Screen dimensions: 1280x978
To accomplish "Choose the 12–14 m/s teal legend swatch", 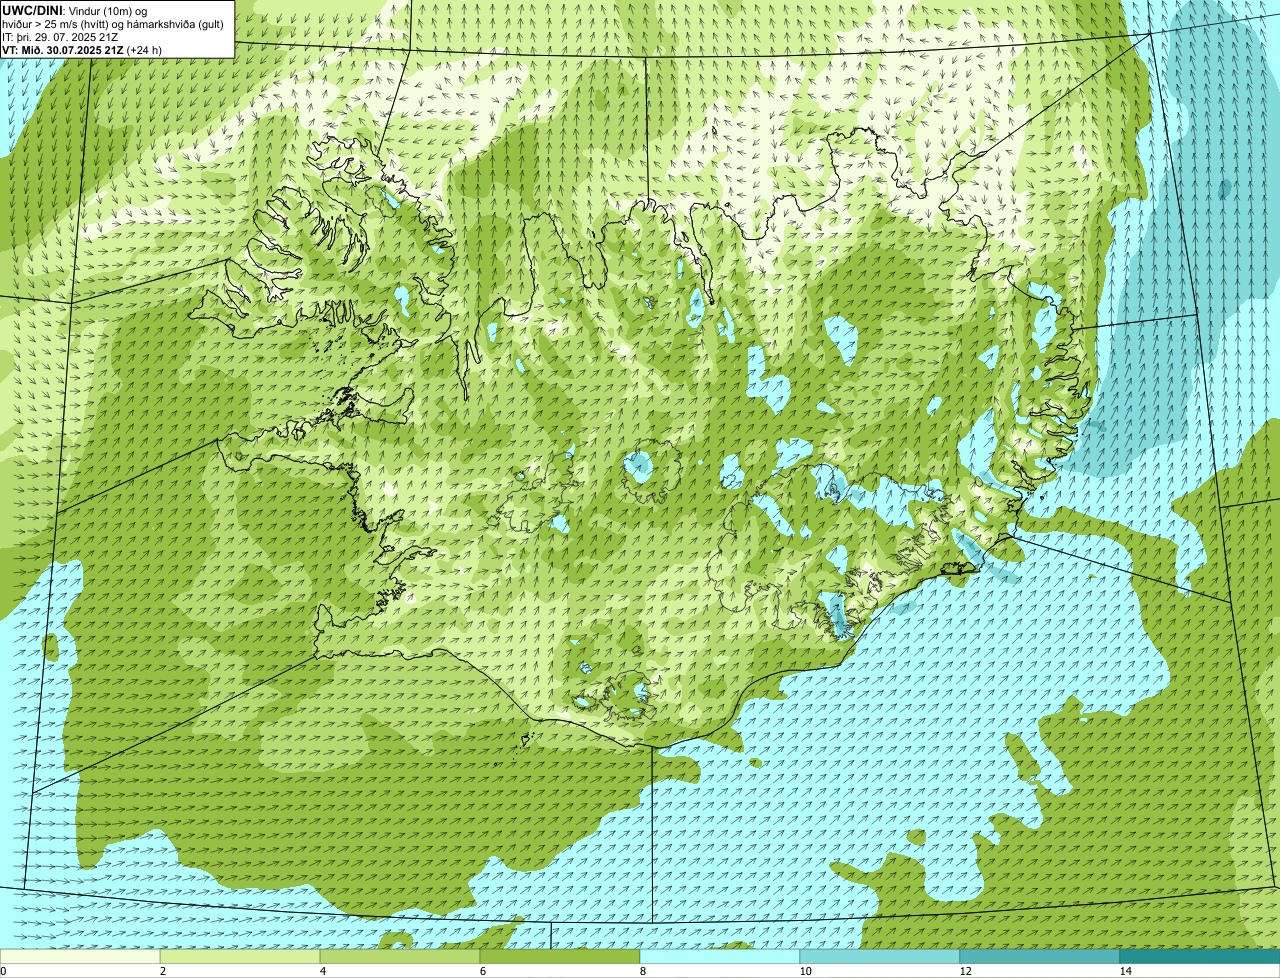I will [x=1040, y=956].
